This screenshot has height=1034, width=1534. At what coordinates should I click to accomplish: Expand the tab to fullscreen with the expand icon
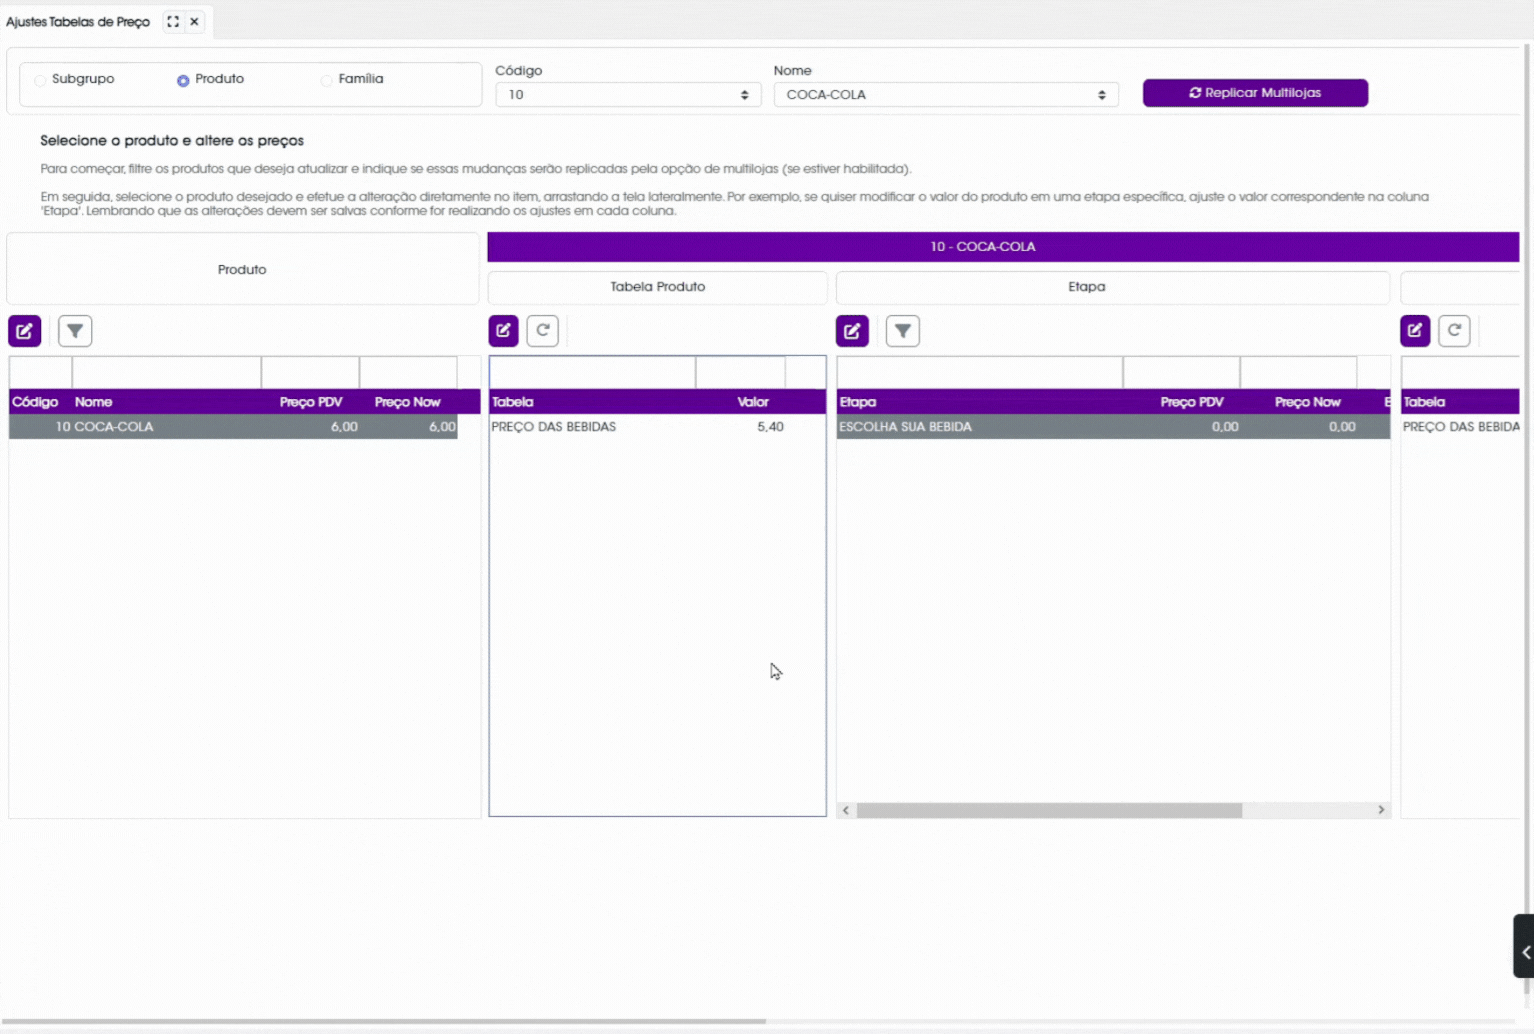pos(173,21)
